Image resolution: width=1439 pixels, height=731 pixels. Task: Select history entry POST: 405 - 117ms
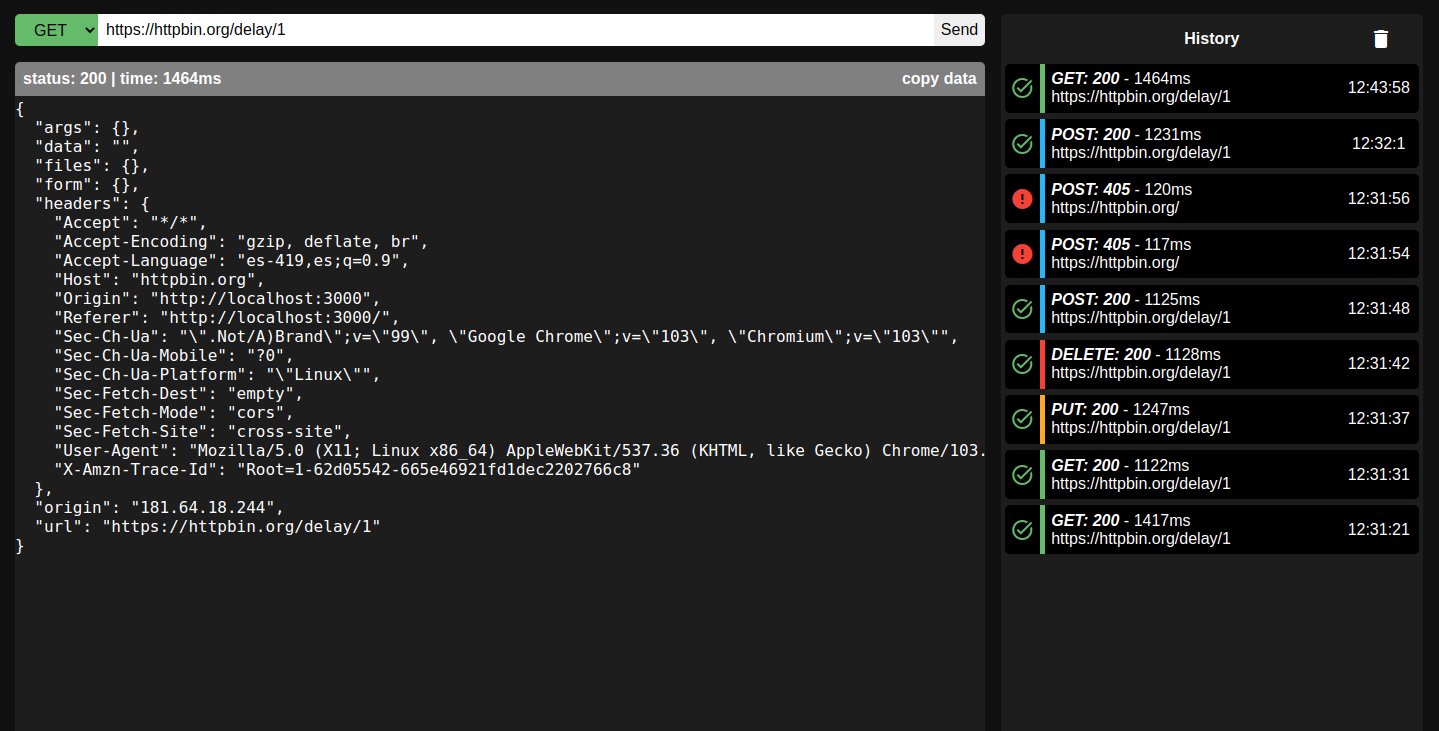click(1212, 253)
